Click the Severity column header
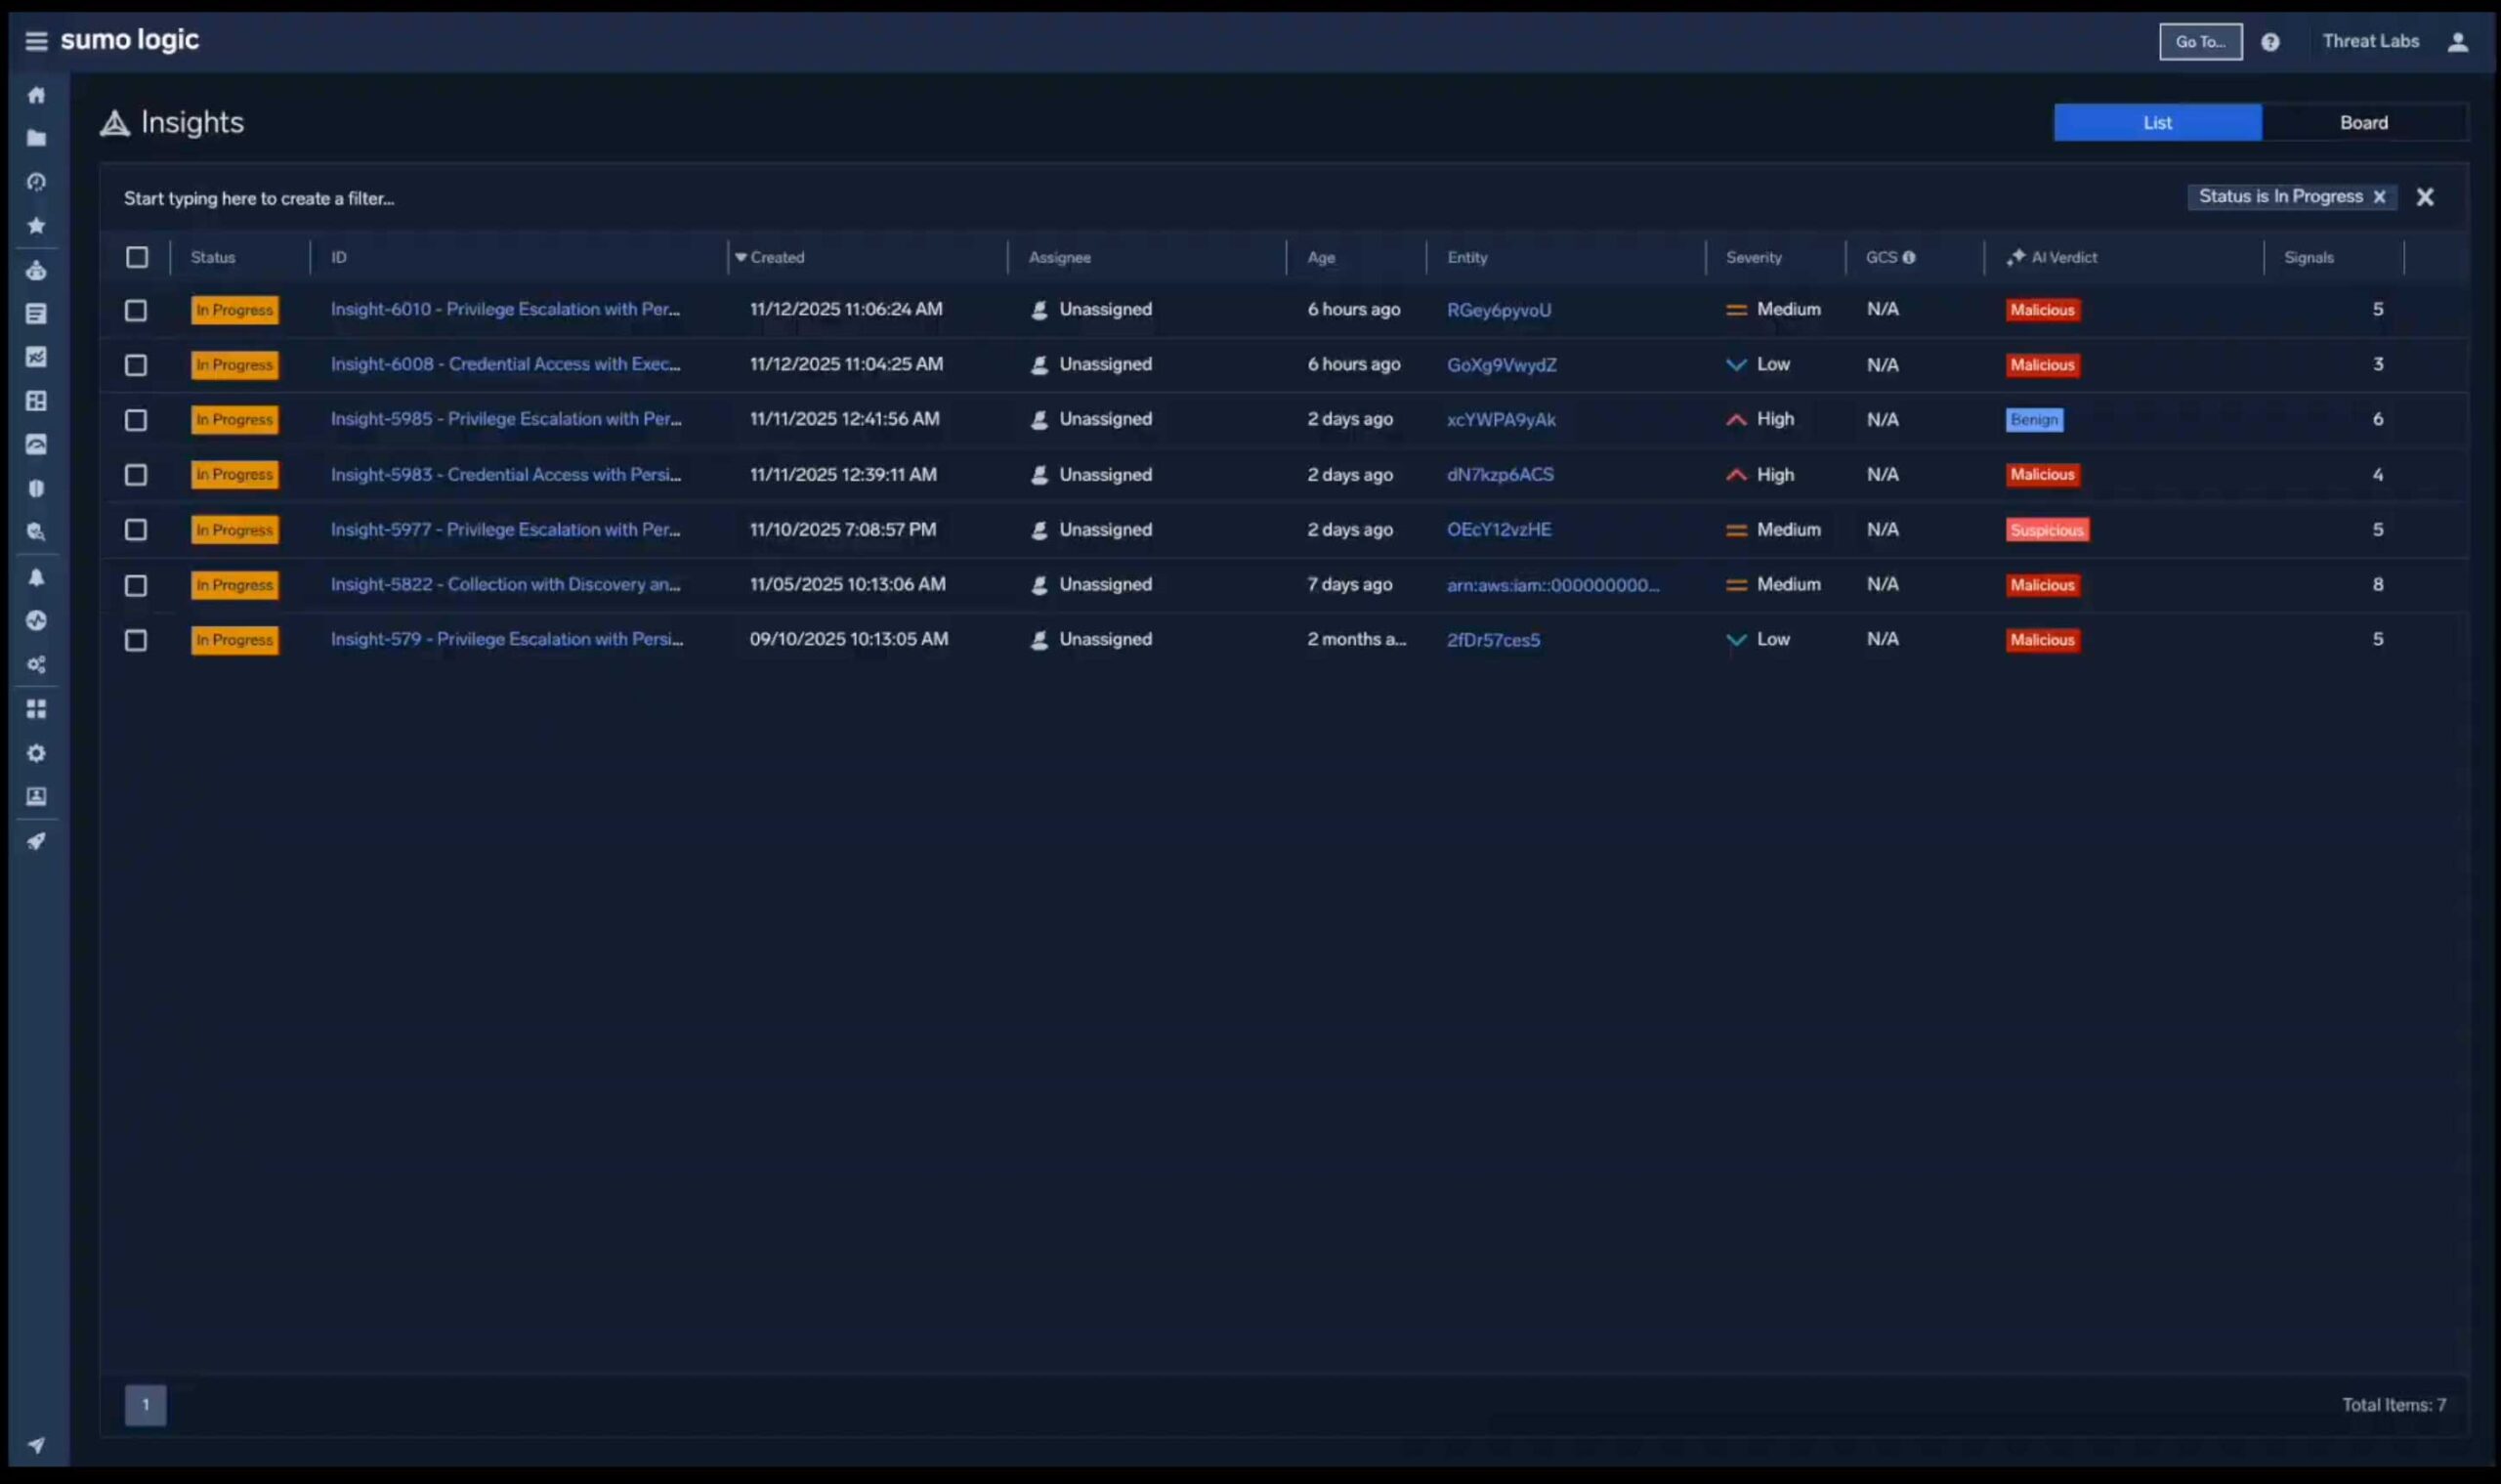This screenshot has height=1484, width=2501. click(1753, 257)
